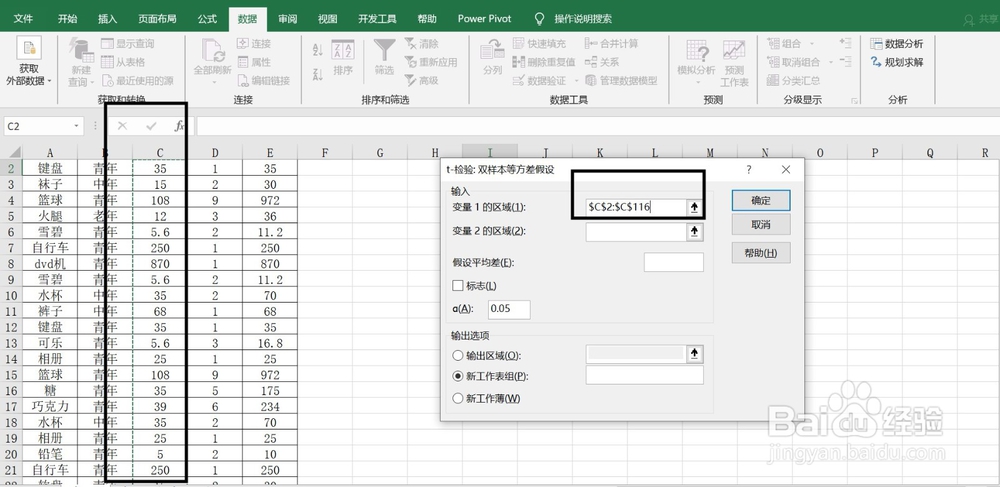This screenshot has height=487, width=1000.
Task: Select column D header
Action: pos(215,152)
